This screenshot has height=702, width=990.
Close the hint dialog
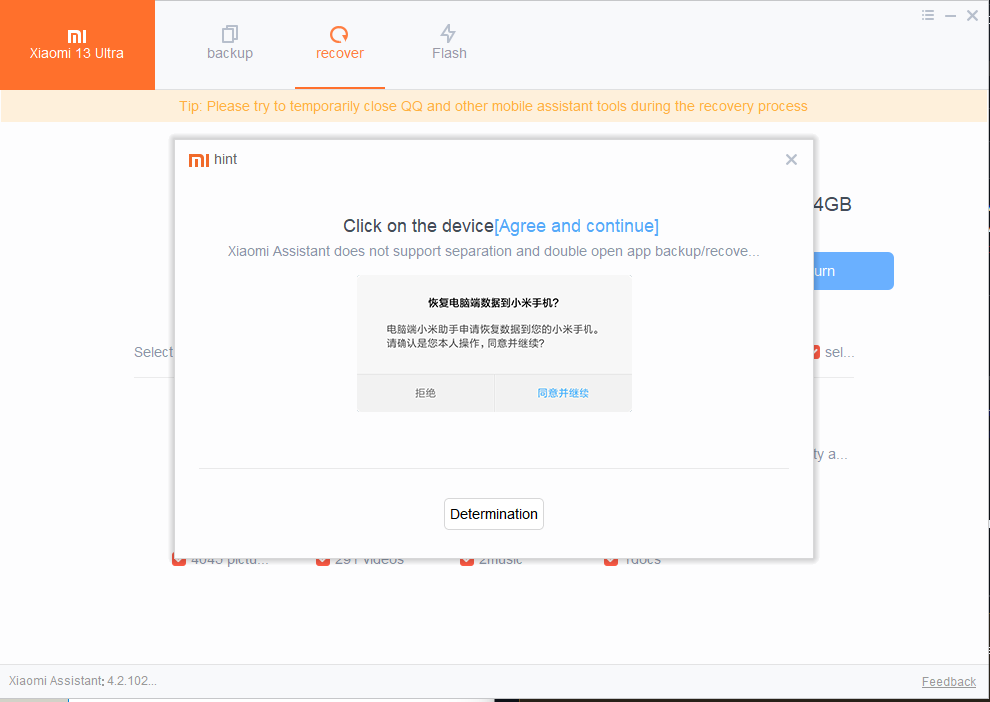pyautogui.click(x=791, y=160)
